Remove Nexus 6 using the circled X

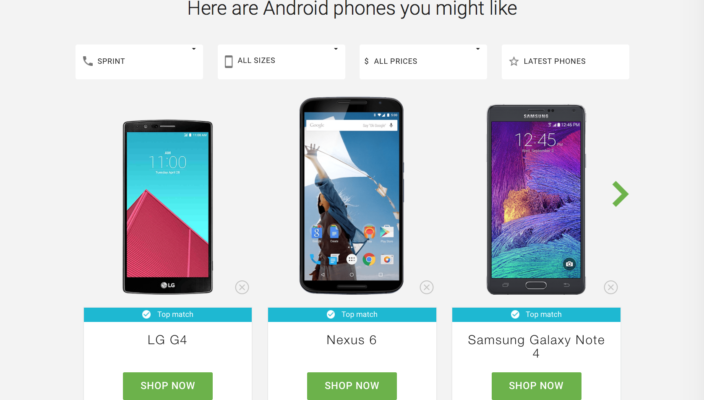427,287
